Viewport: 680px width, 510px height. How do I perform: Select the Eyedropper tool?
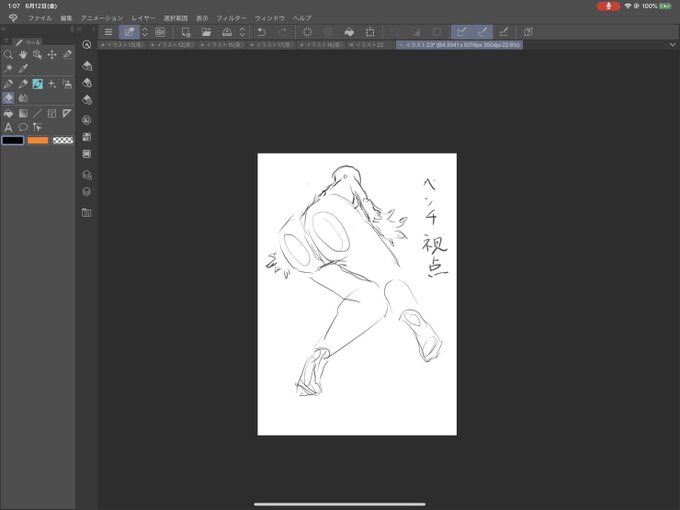23,69
